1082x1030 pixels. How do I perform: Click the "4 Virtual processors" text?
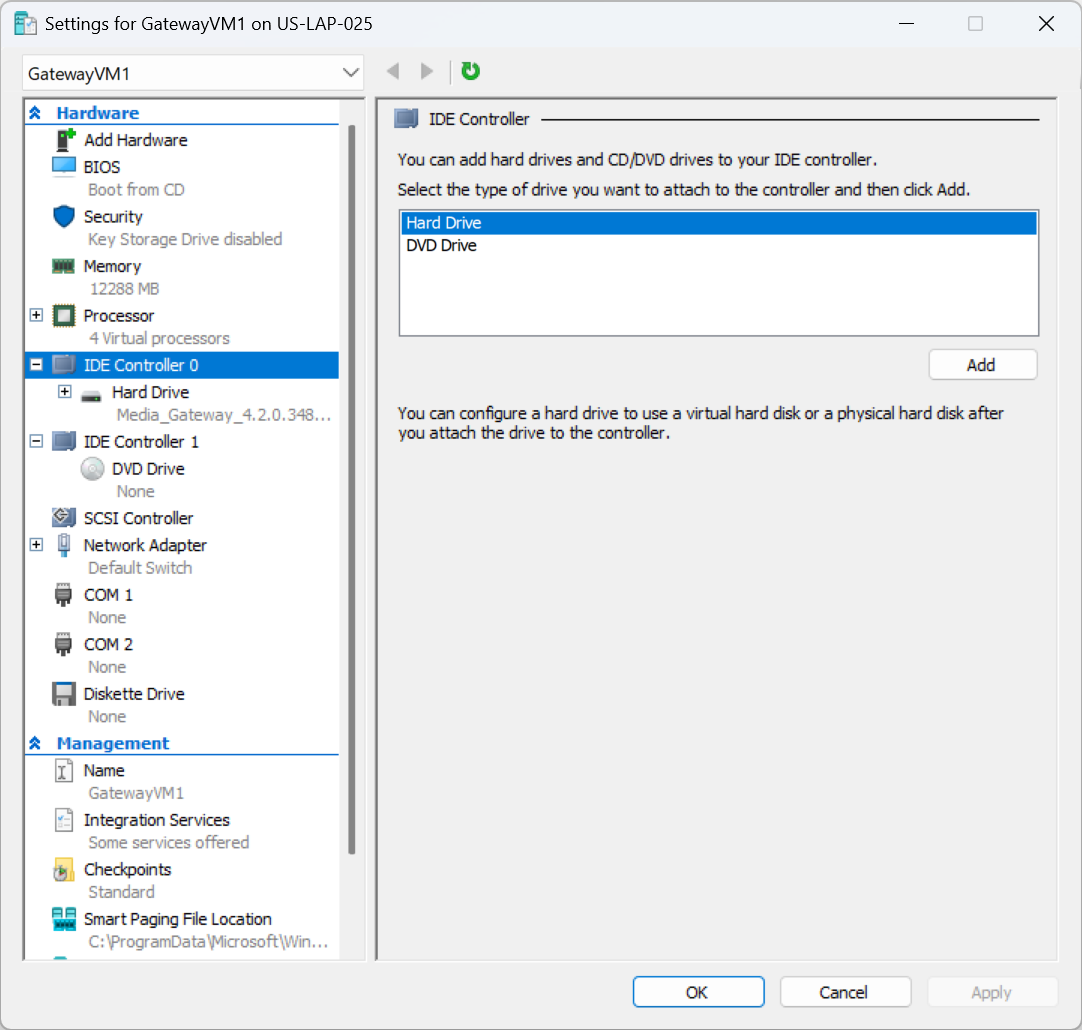click(159, 339)
